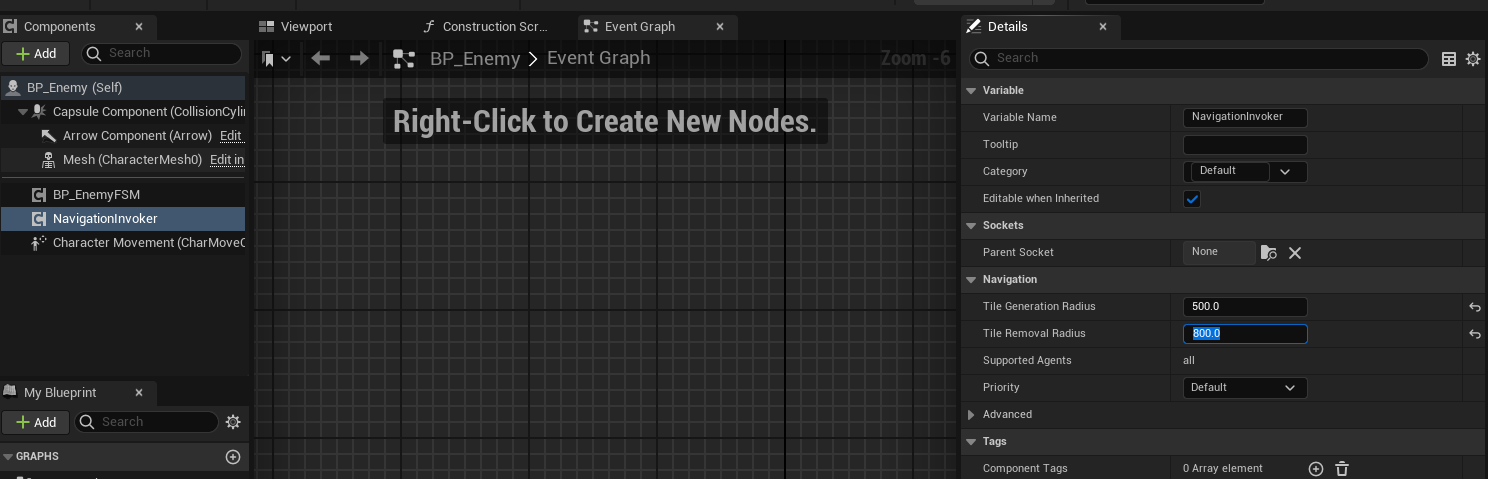Click Tile Removal Radius value field
This screenshot has width=1488, height=479.
coord(1245,333)
